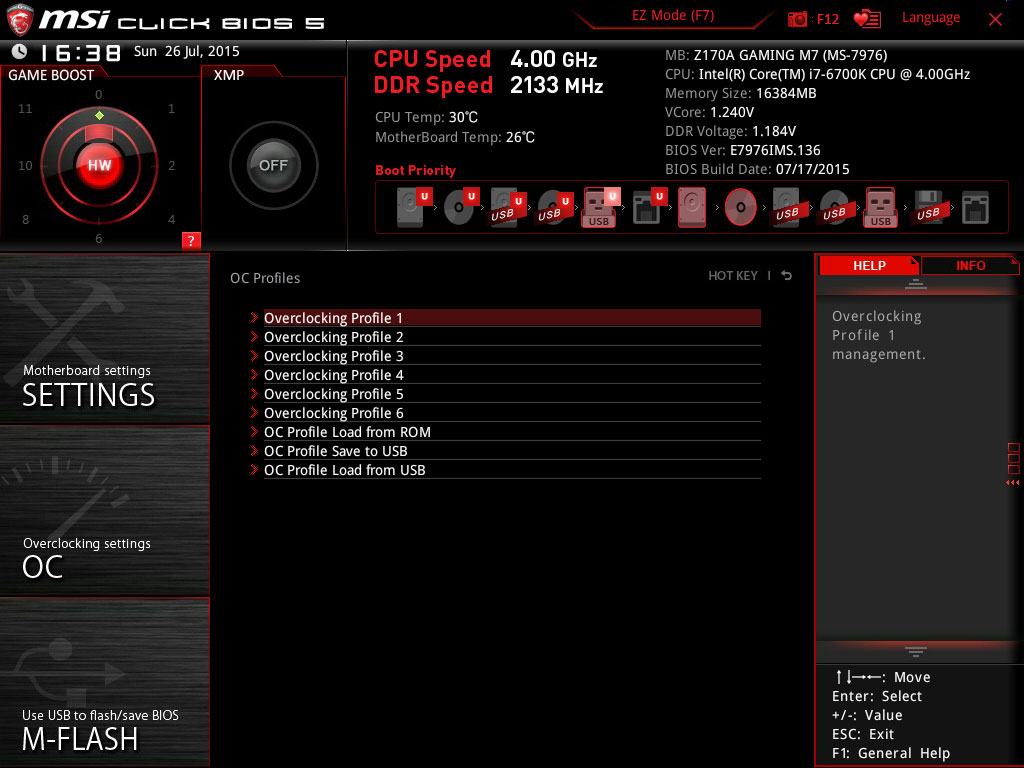Screen dimensions: 1024x768
Task: Switch to EZ Mode (F7)
Action: tap(673, 15)
